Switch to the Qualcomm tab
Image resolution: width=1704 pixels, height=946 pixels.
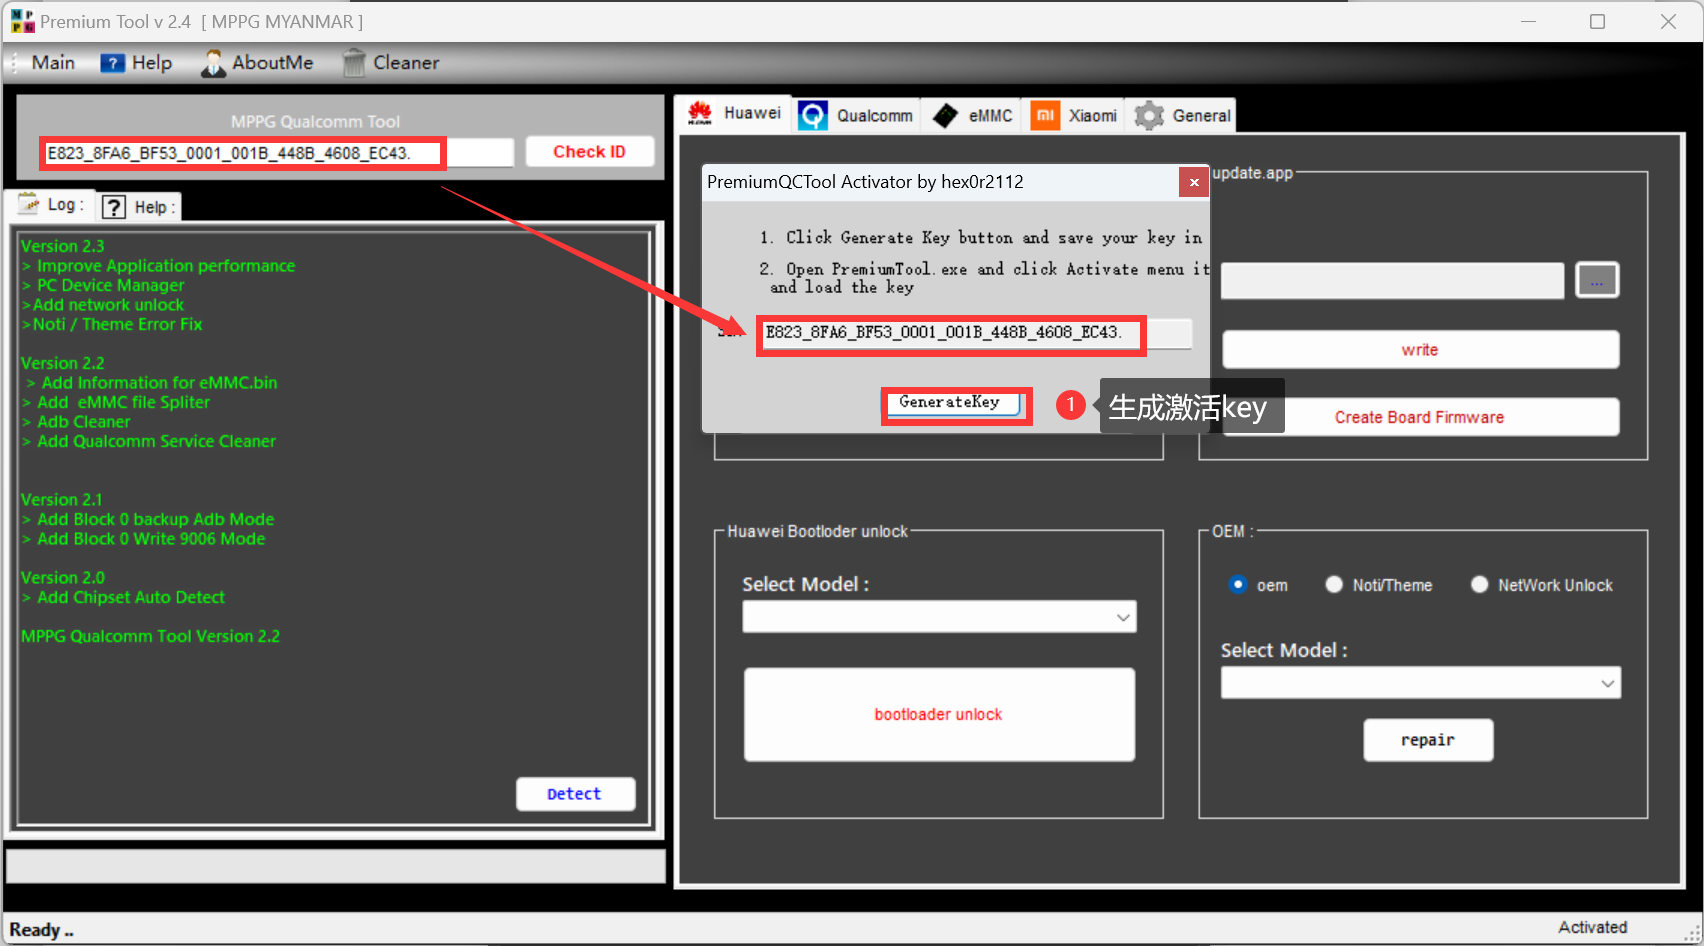coord(856,115)
